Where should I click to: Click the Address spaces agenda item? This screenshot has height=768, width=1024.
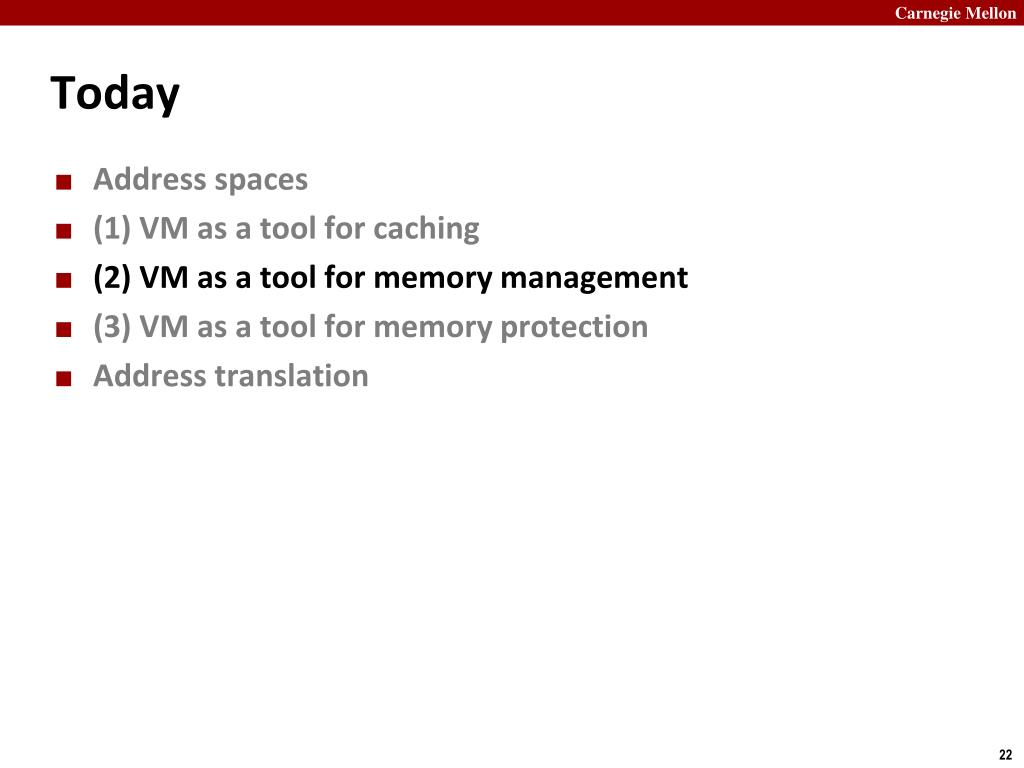pos(200,180)
